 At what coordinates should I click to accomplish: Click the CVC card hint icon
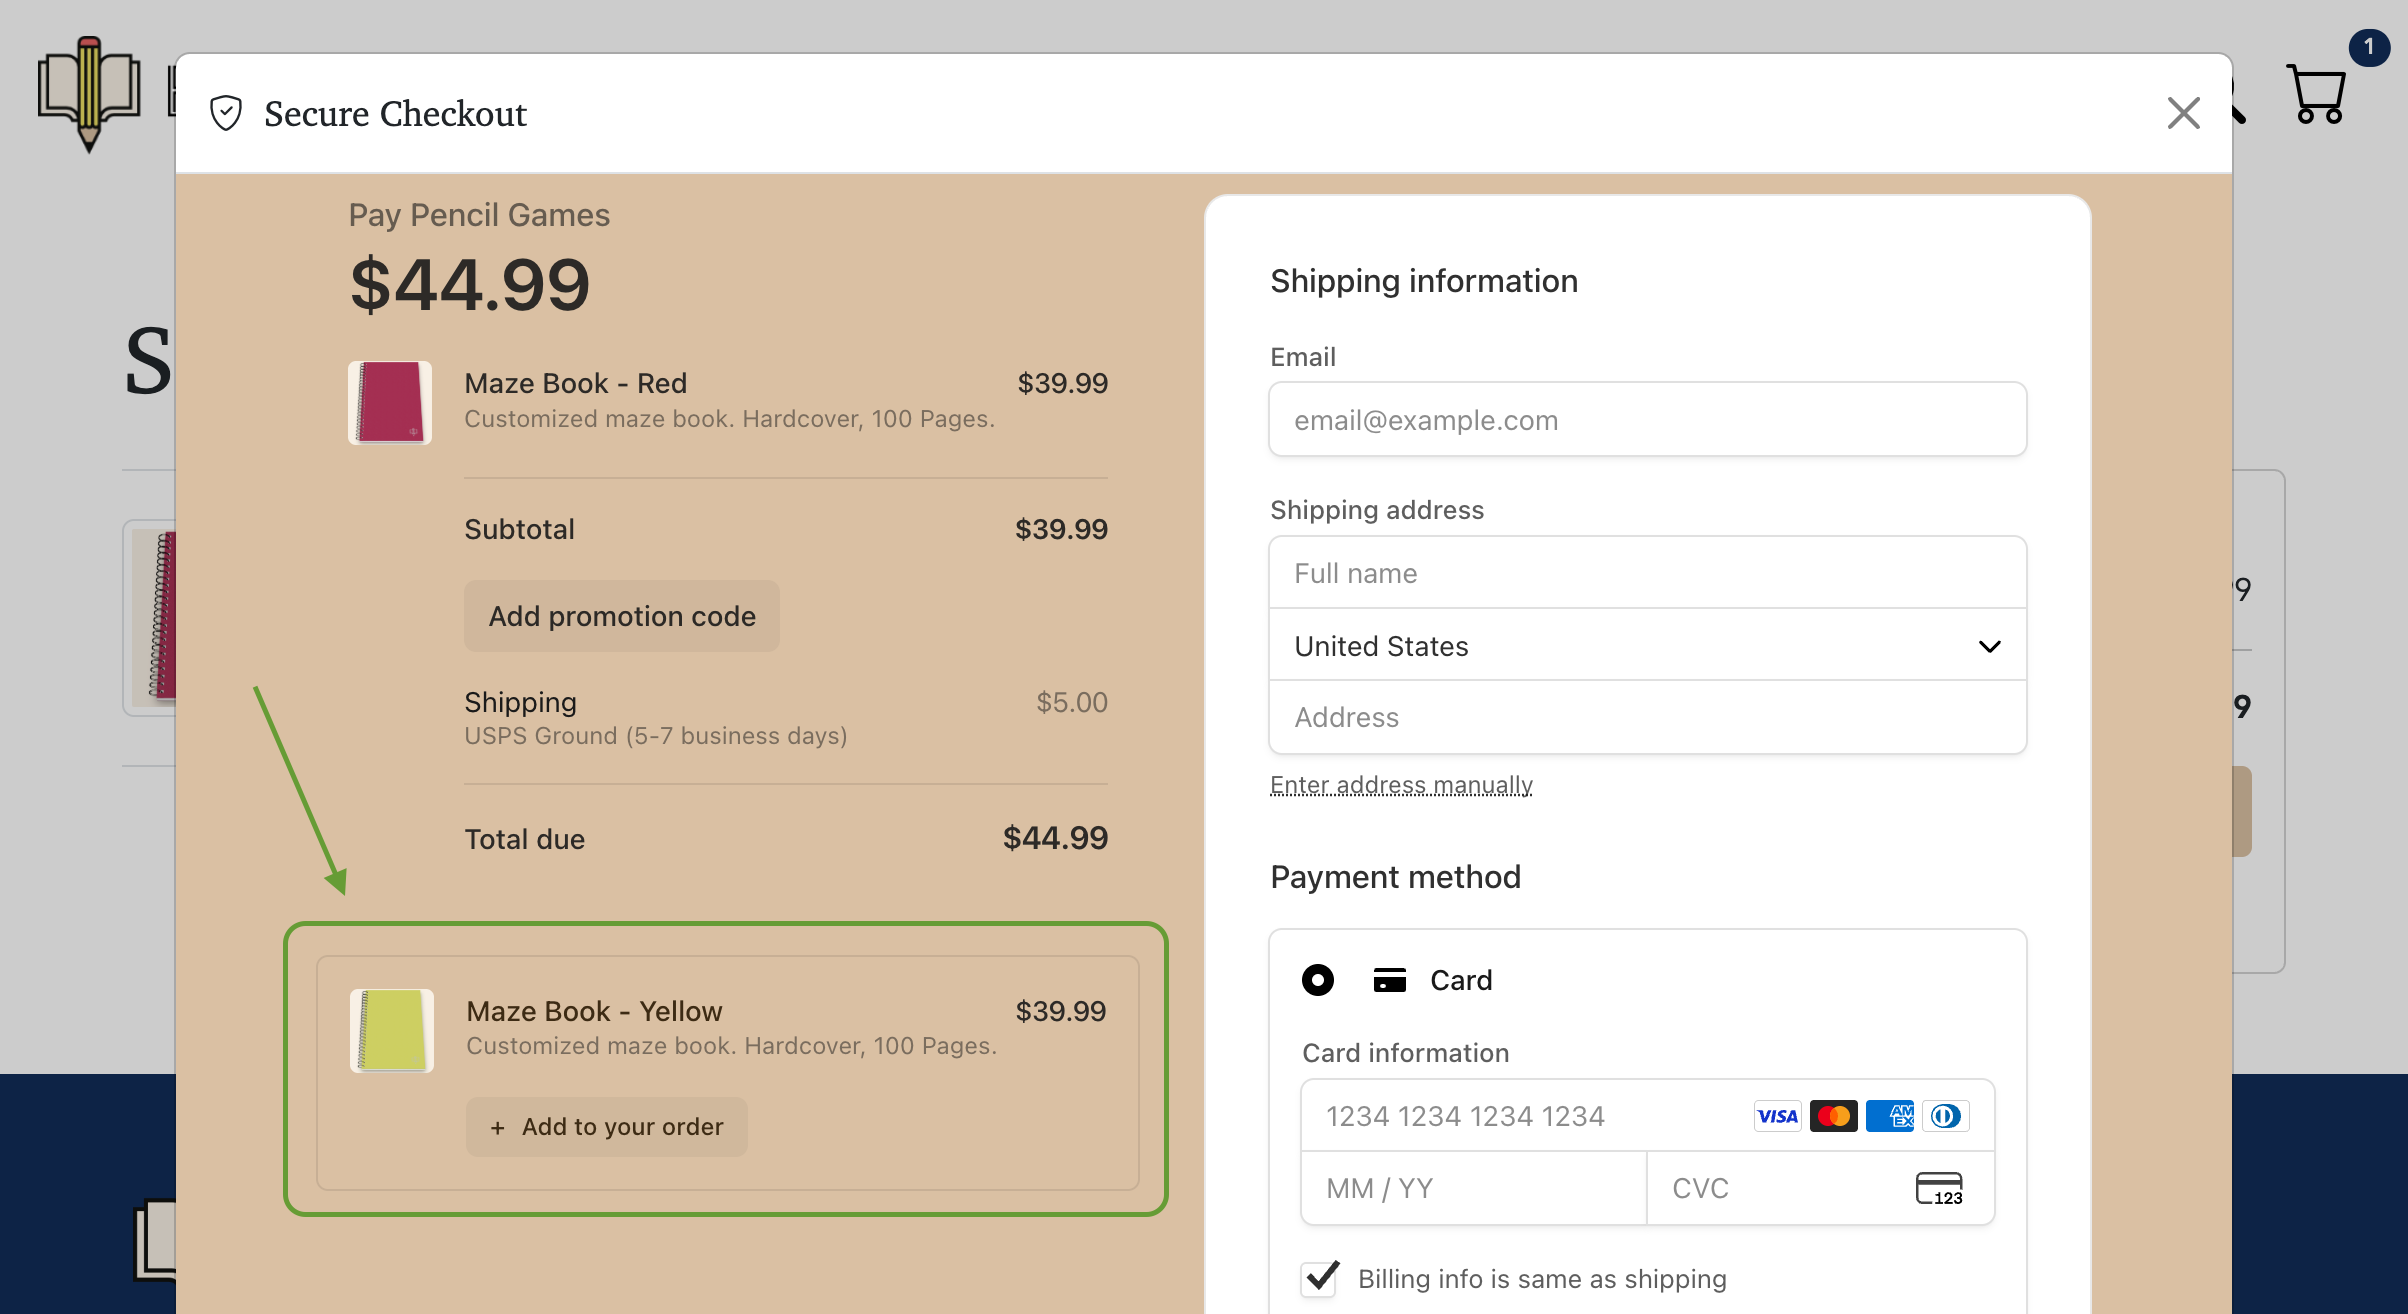click(1939, 1188)
